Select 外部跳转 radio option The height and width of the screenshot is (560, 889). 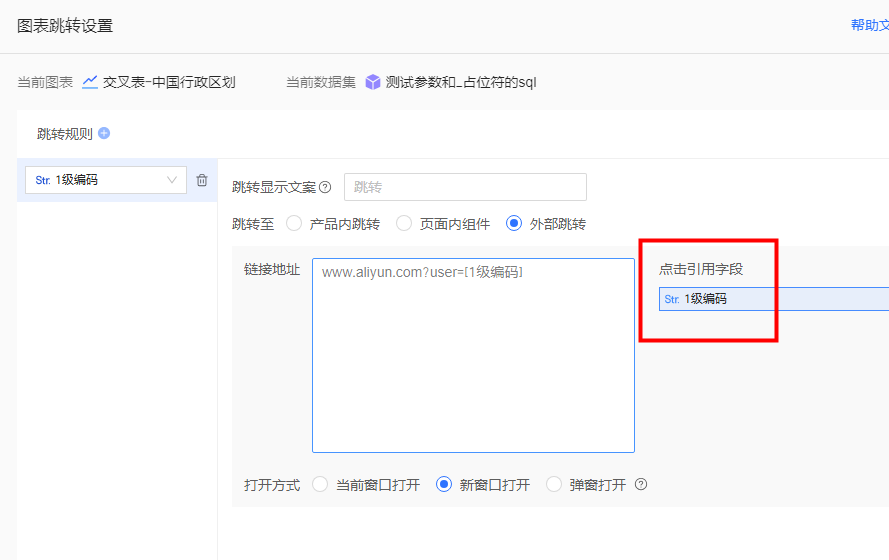click(x=514, y=224)
